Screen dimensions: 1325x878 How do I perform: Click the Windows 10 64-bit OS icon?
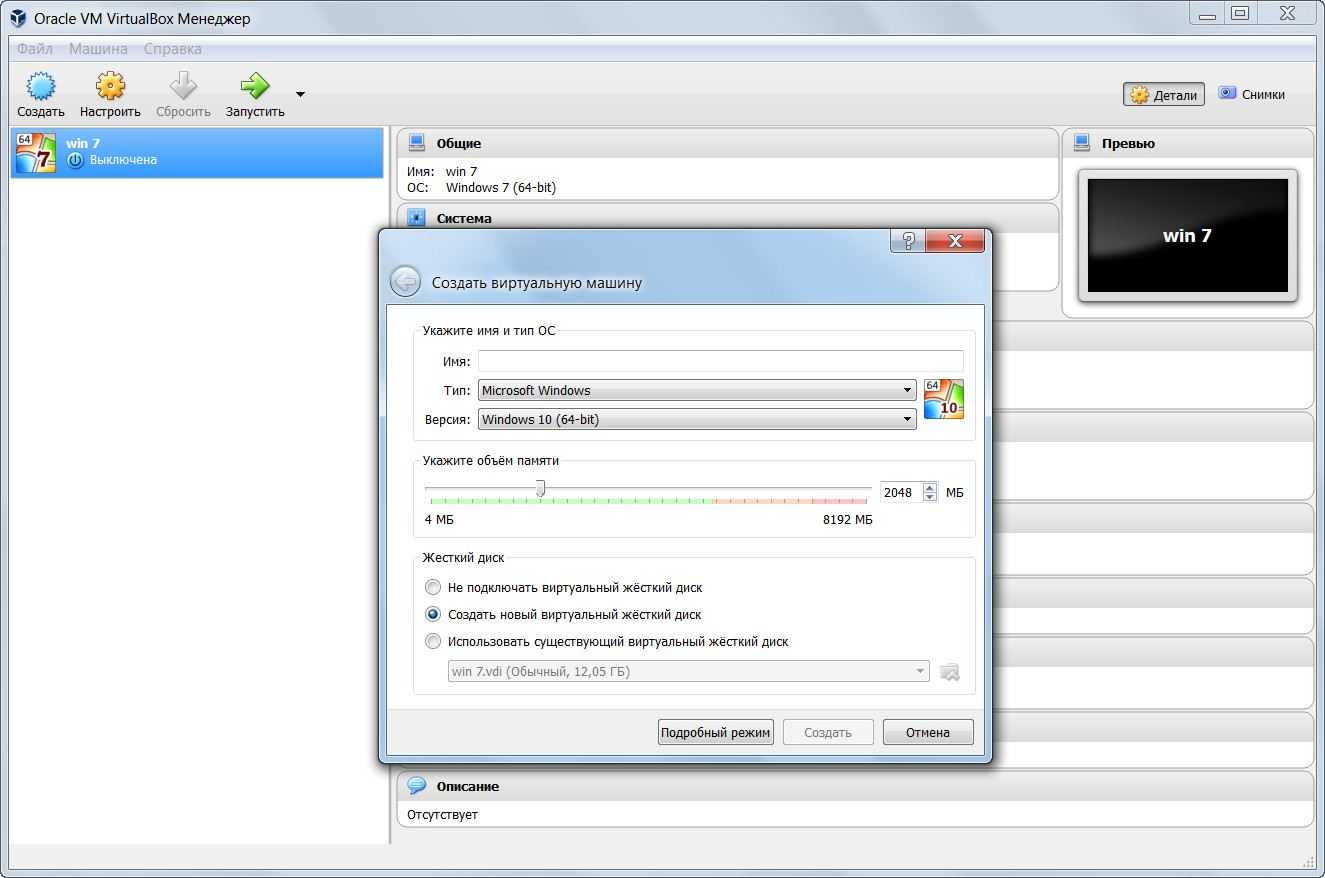(944, 398)
